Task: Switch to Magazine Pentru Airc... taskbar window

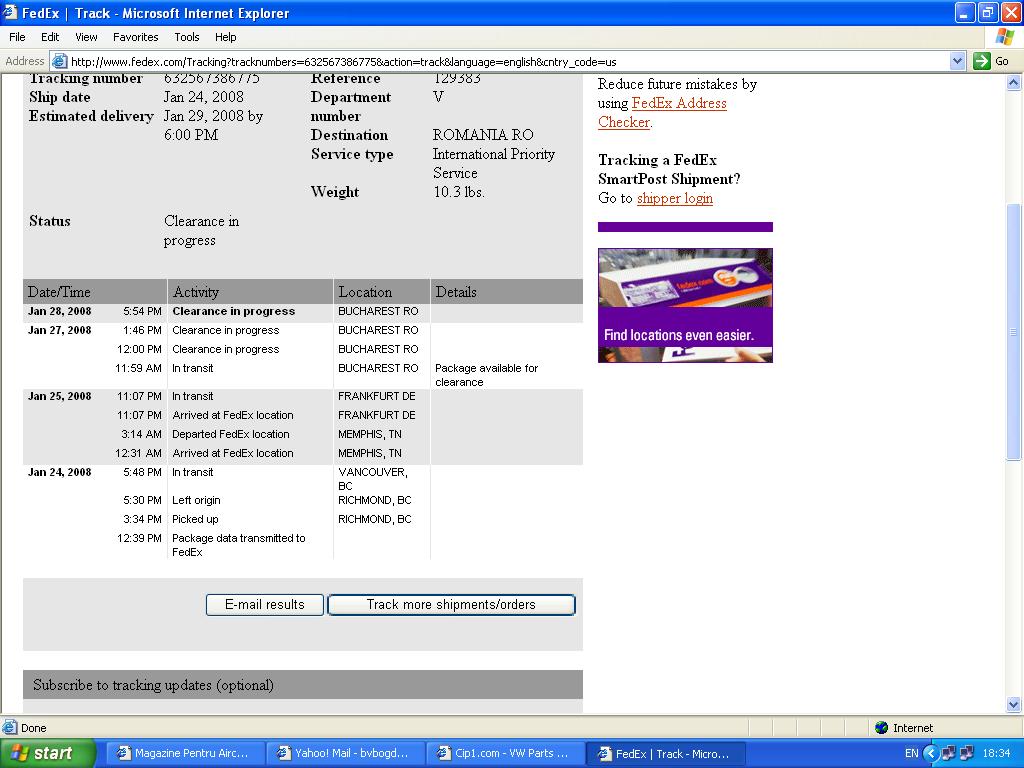Action: pos(184,753)
